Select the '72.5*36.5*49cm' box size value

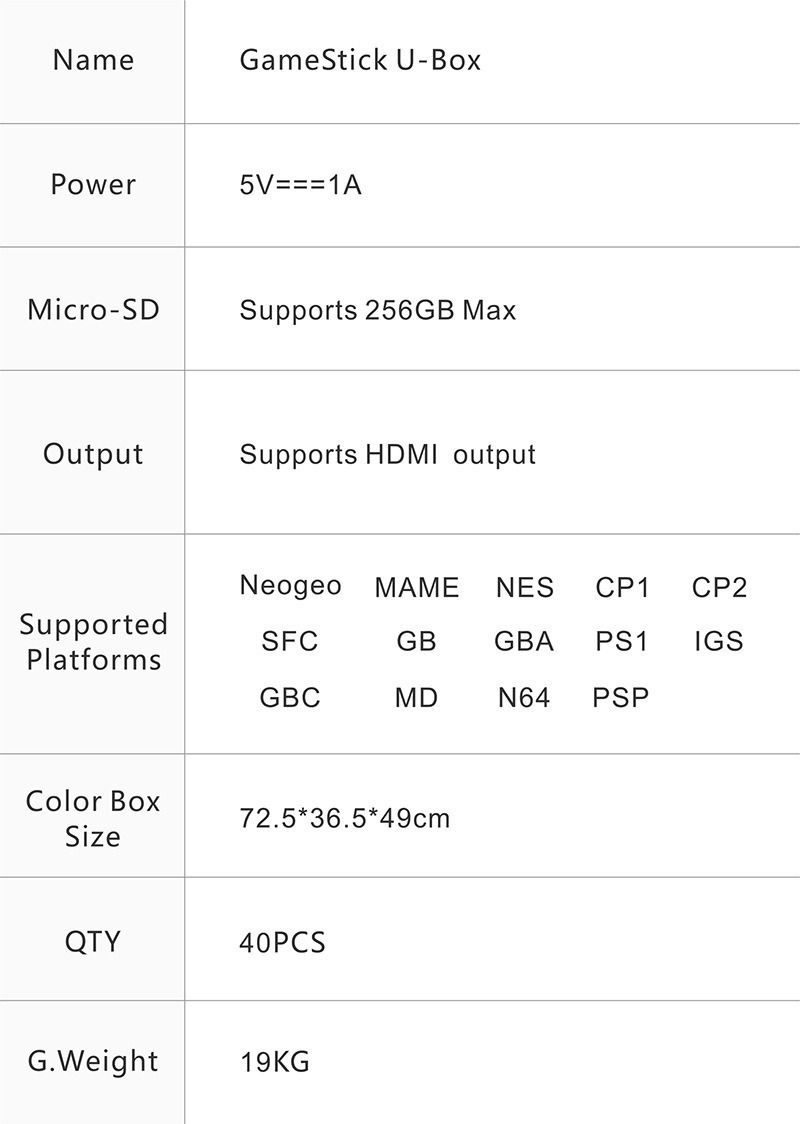(345, 819)
